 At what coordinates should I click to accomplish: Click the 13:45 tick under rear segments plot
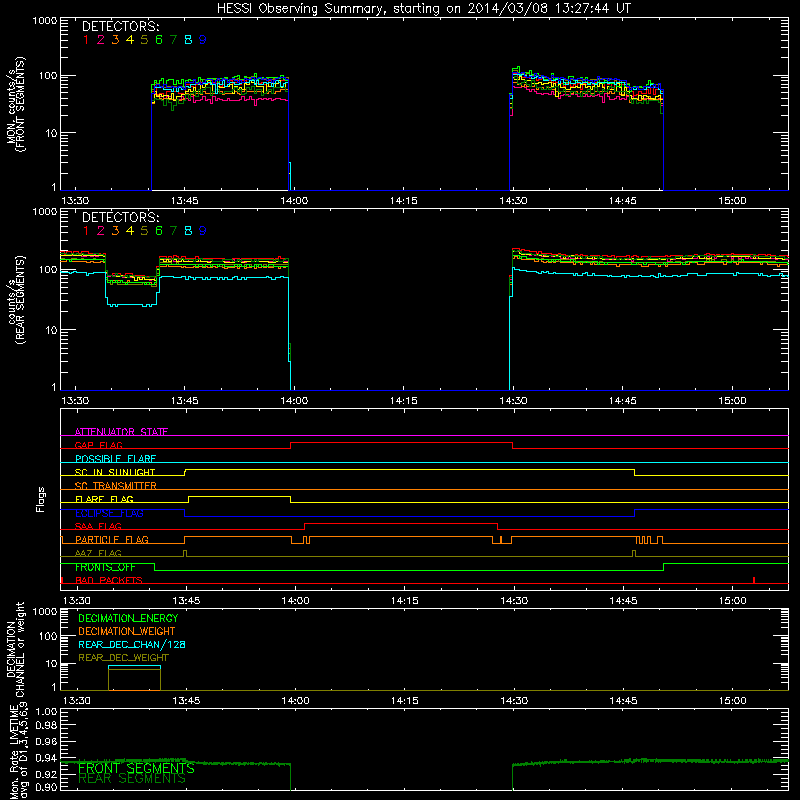(x=185, y=401)
